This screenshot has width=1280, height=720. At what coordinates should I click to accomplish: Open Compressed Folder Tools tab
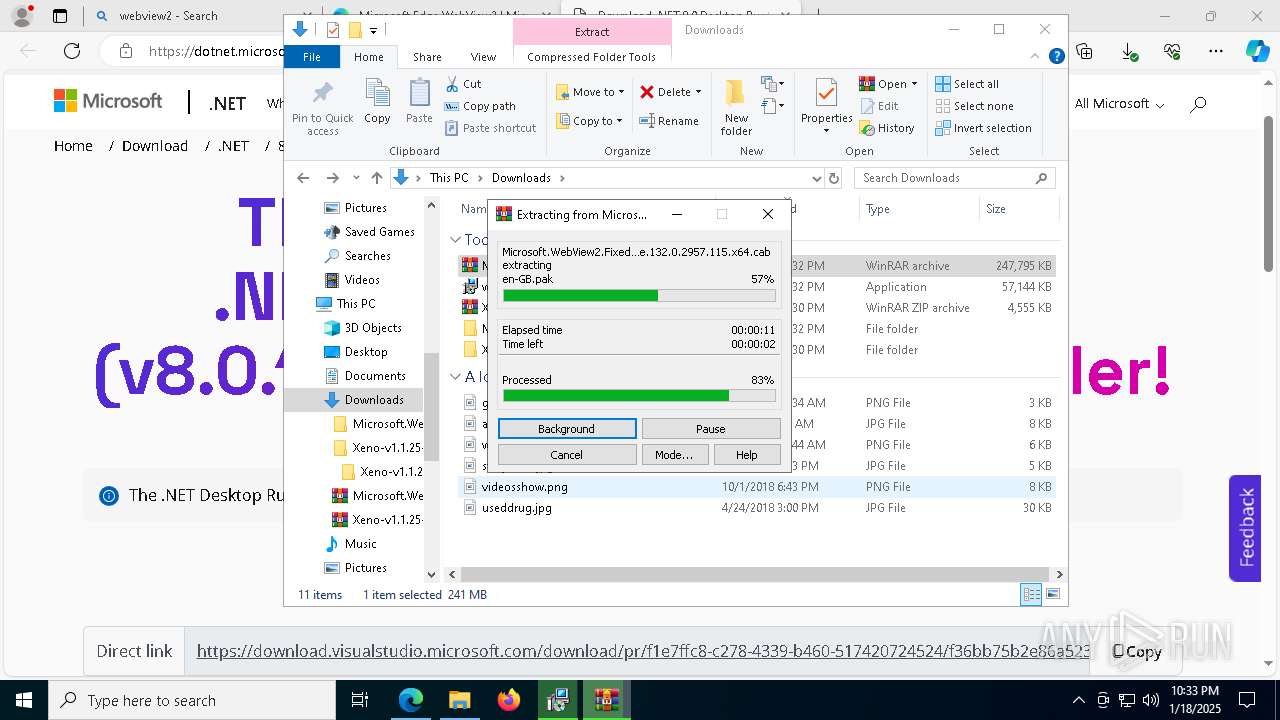591,57
